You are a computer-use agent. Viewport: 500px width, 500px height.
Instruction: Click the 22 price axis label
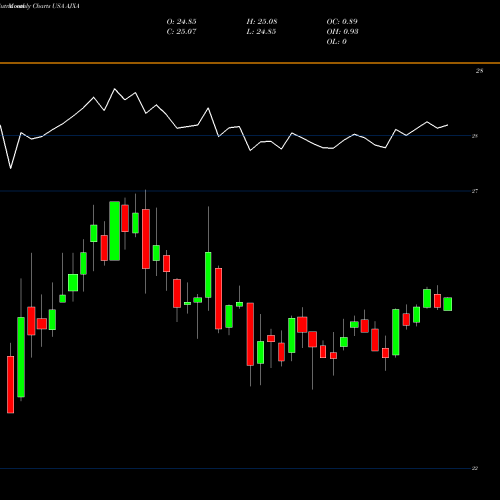[x=475, y=468]
